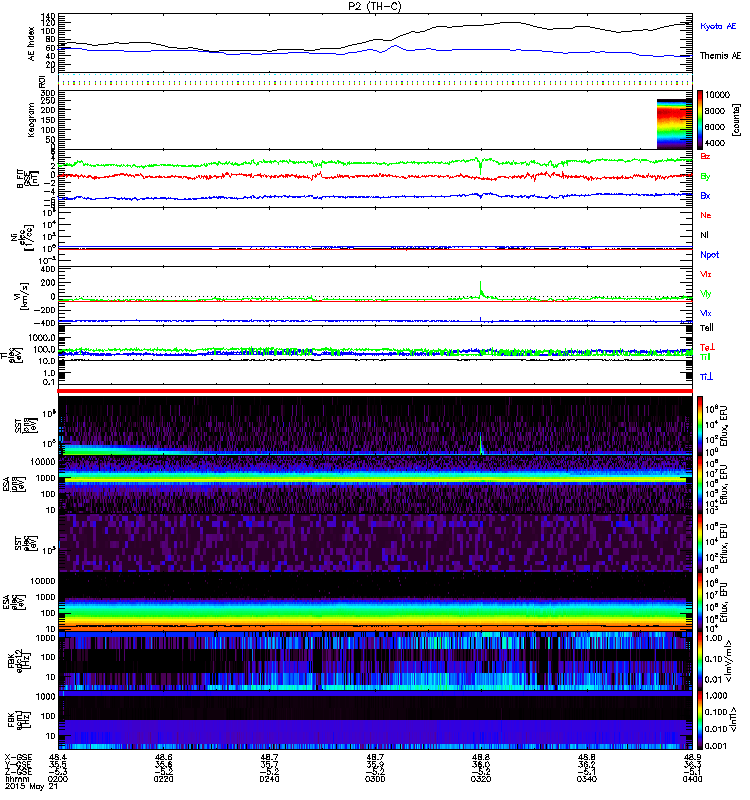Select the black 'Ni' legend label
This screenshot has height=800, width=750.
point(704,235)
